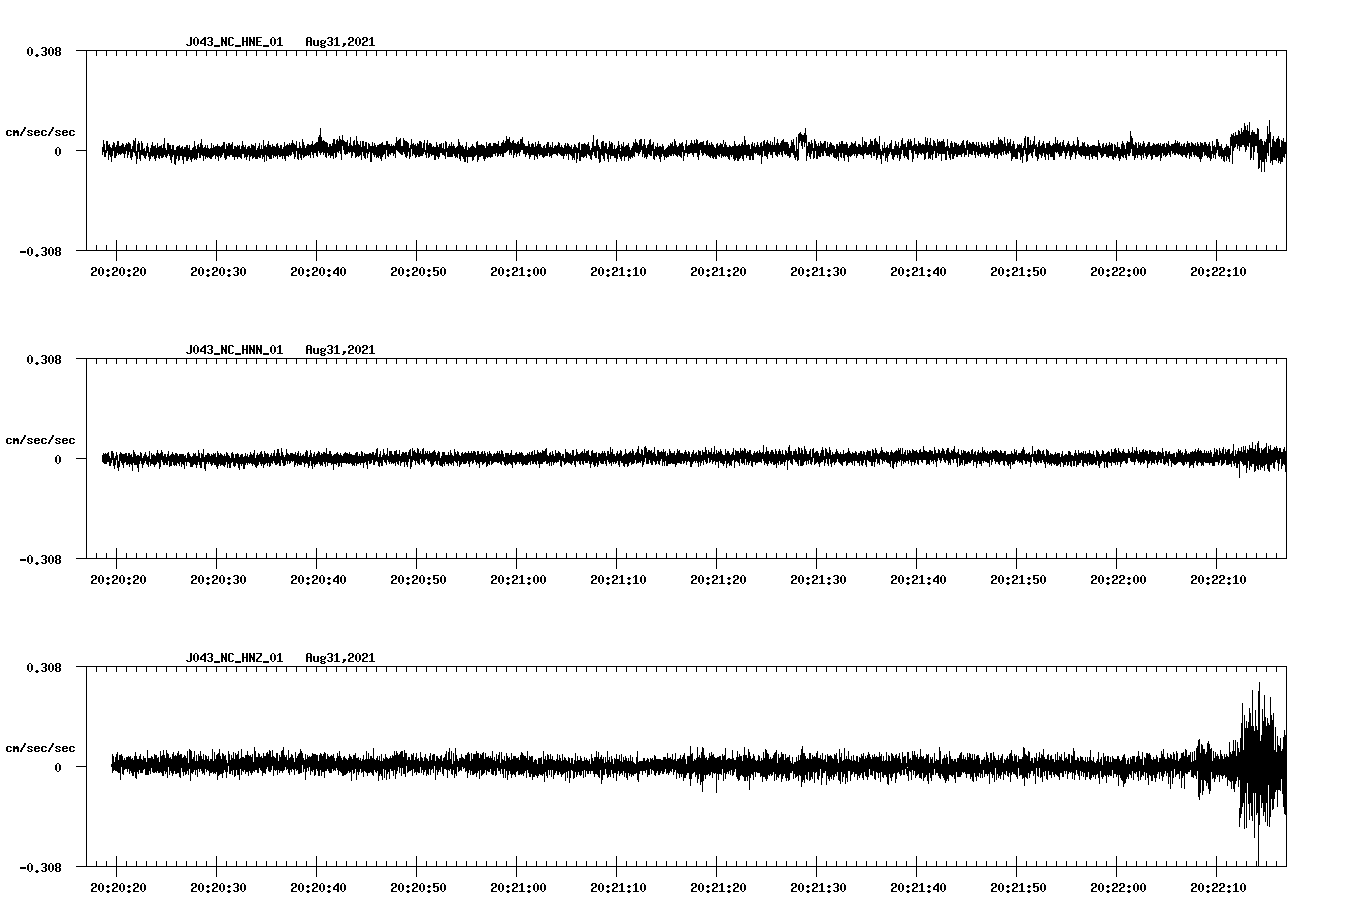
Task: Choose 20:20:20 time label beneath HNZ trace
Action: 118,887
